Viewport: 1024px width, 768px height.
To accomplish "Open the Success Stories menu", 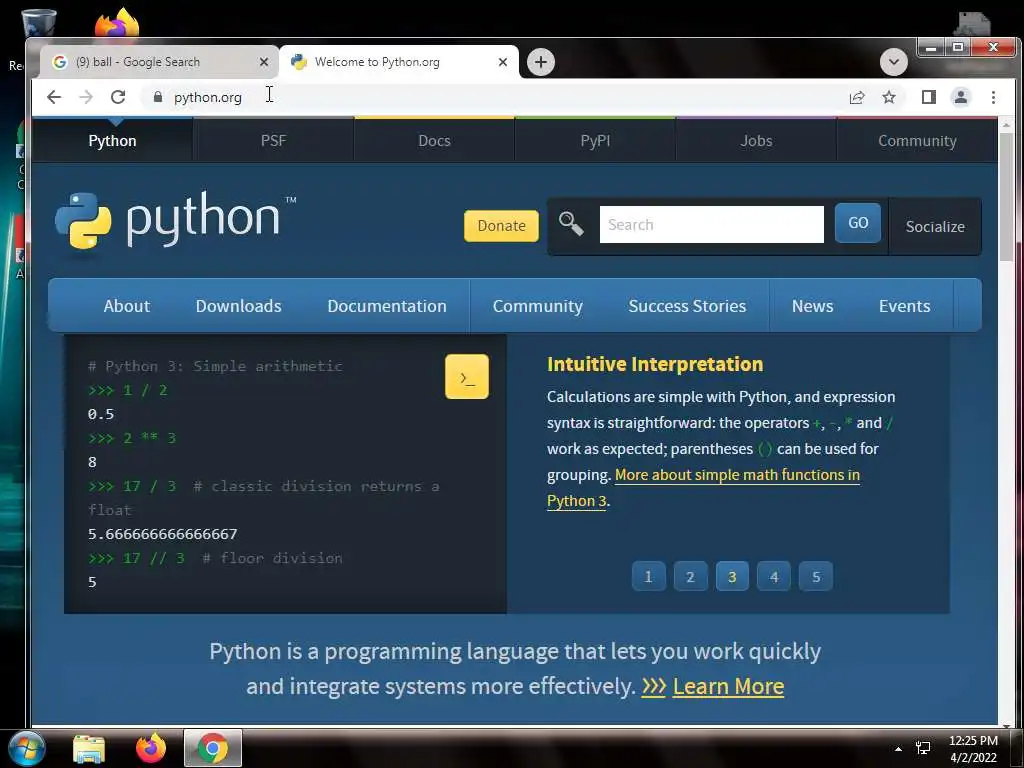I will click(x=687, y=306).
